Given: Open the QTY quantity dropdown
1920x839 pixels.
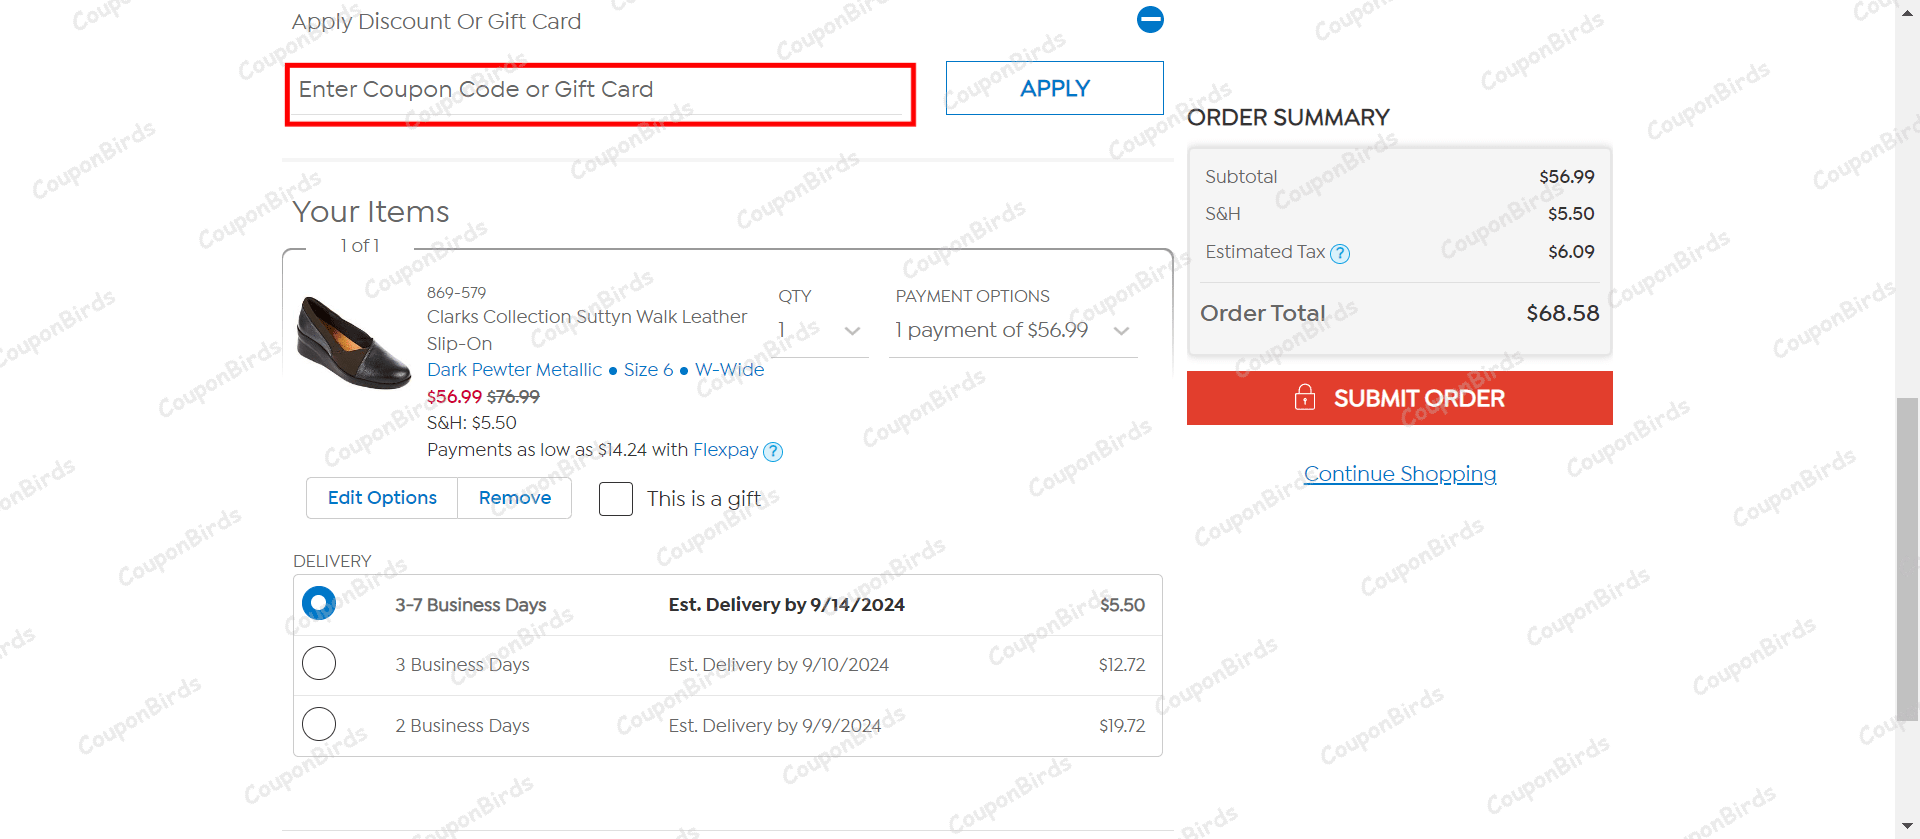Looking at the screenshot, I should point(819,331).
